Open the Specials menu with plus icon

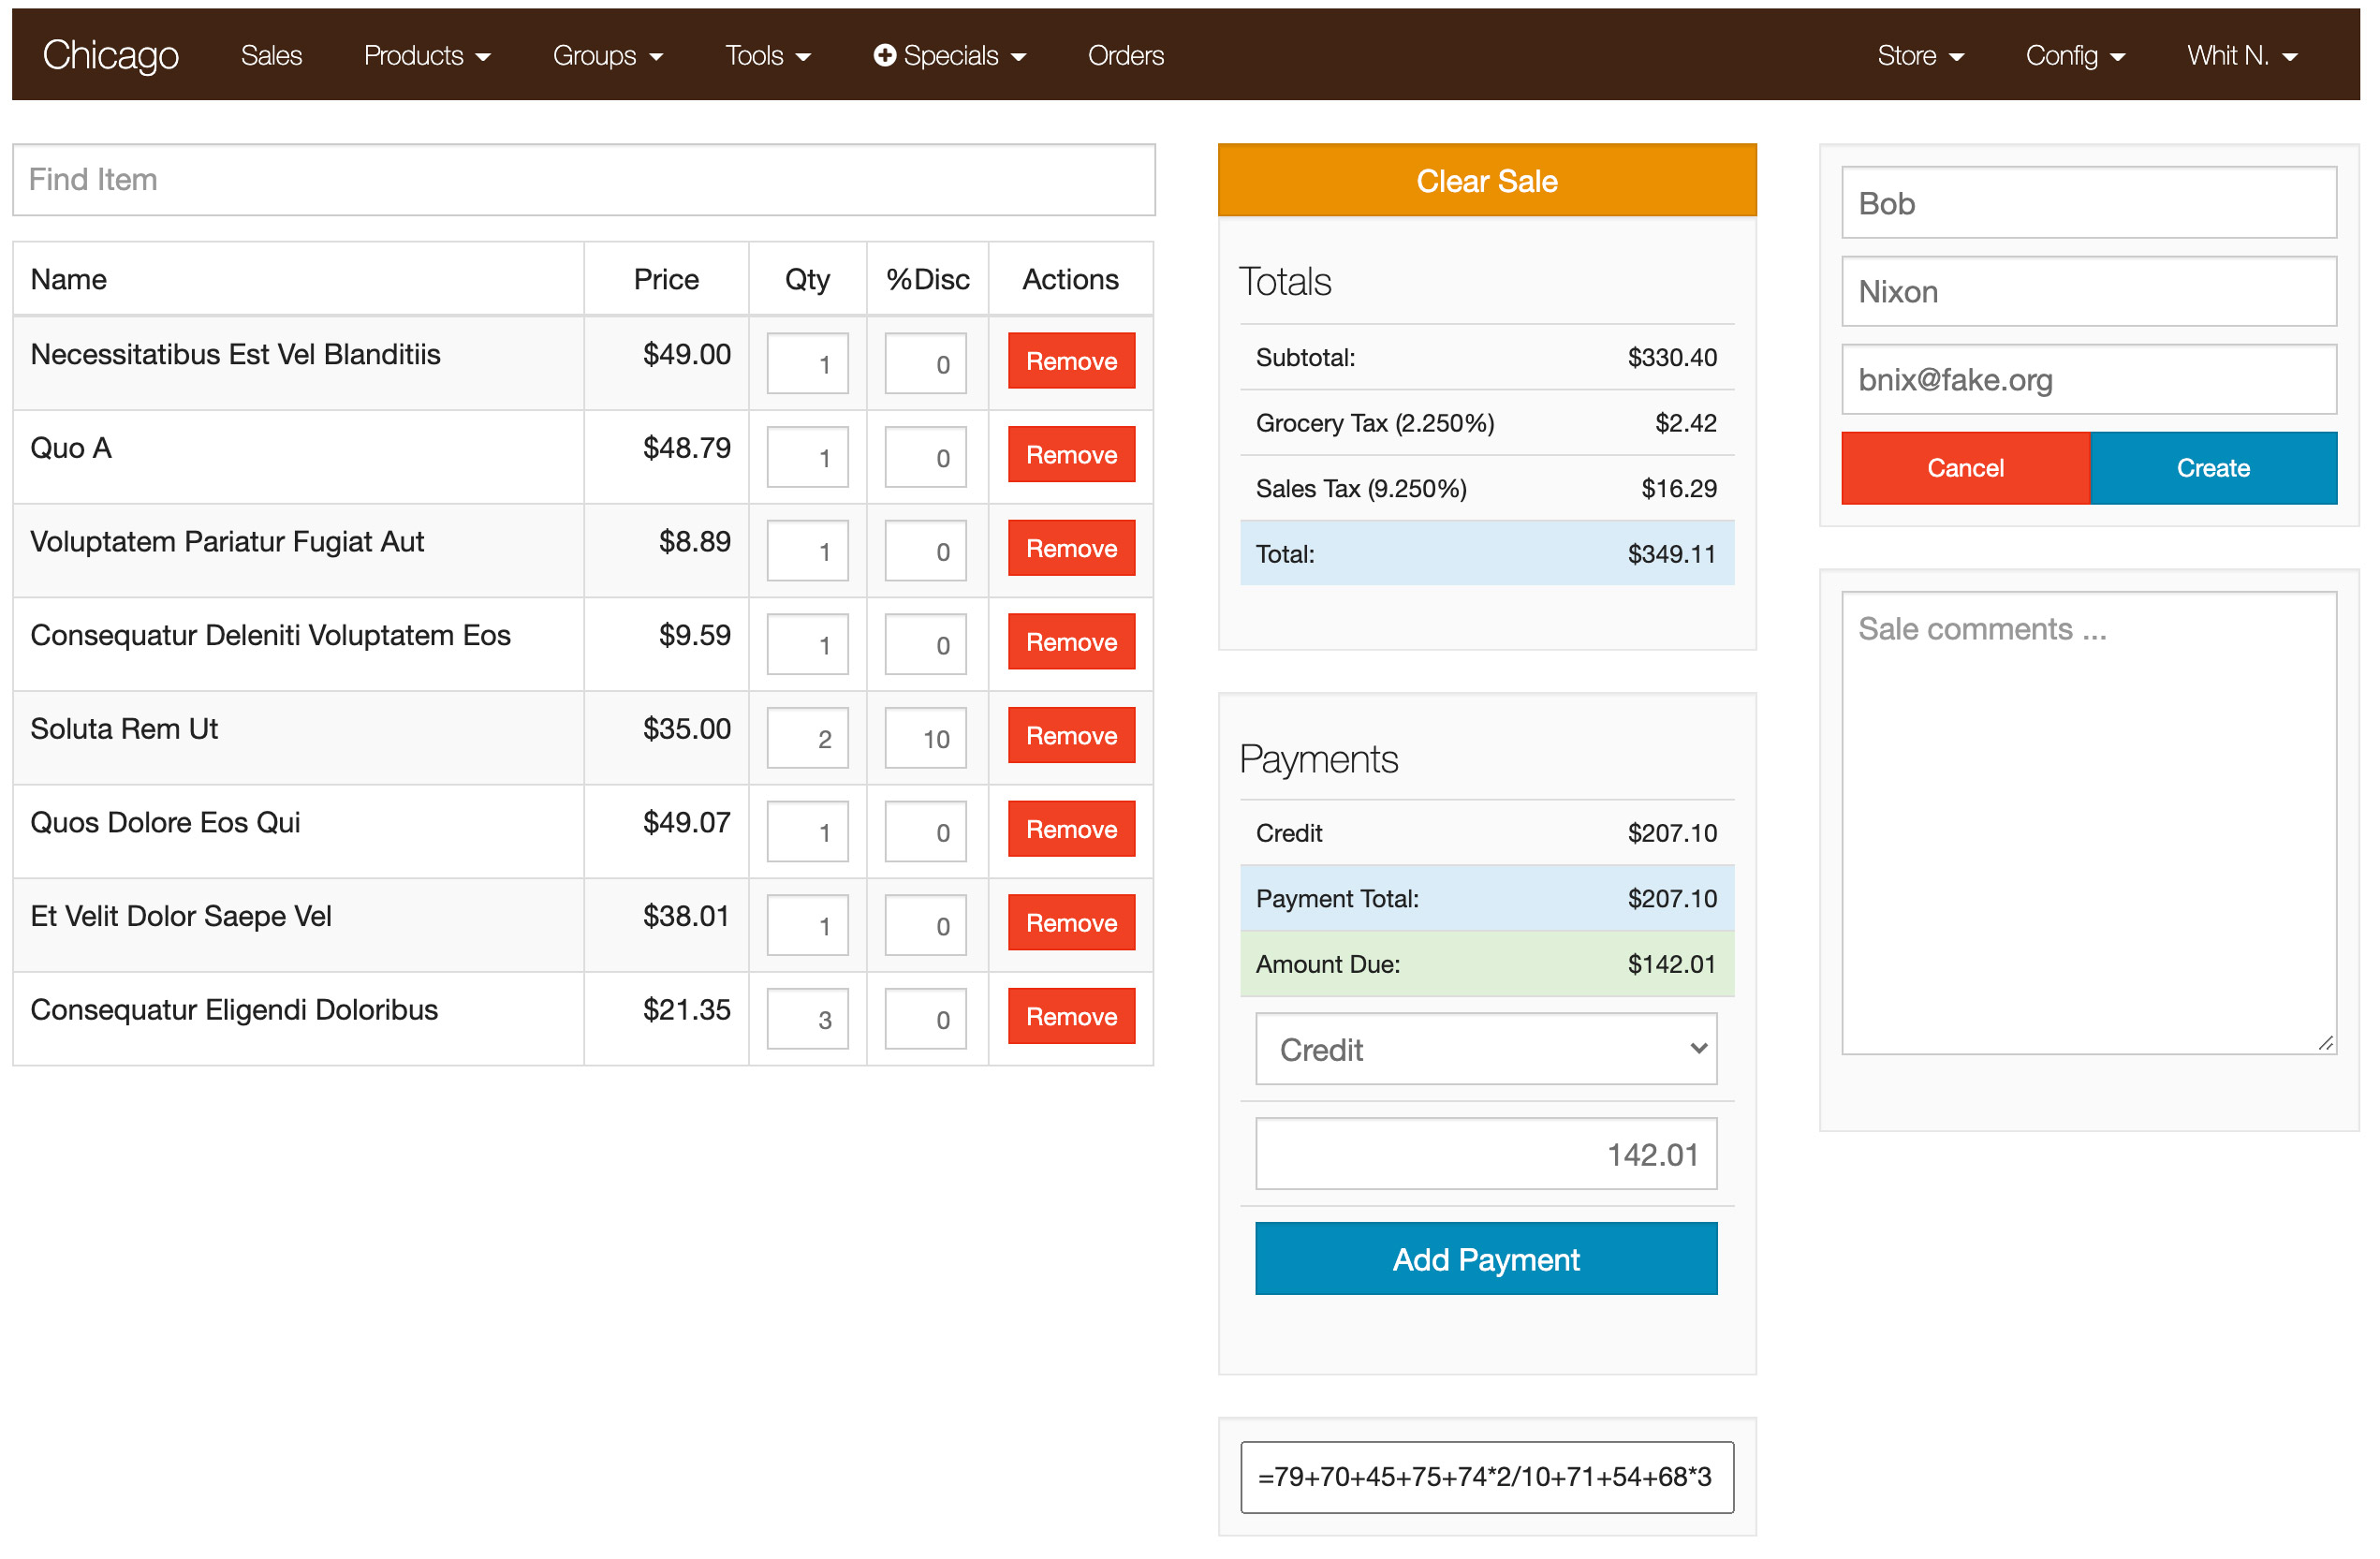point(949,56)
